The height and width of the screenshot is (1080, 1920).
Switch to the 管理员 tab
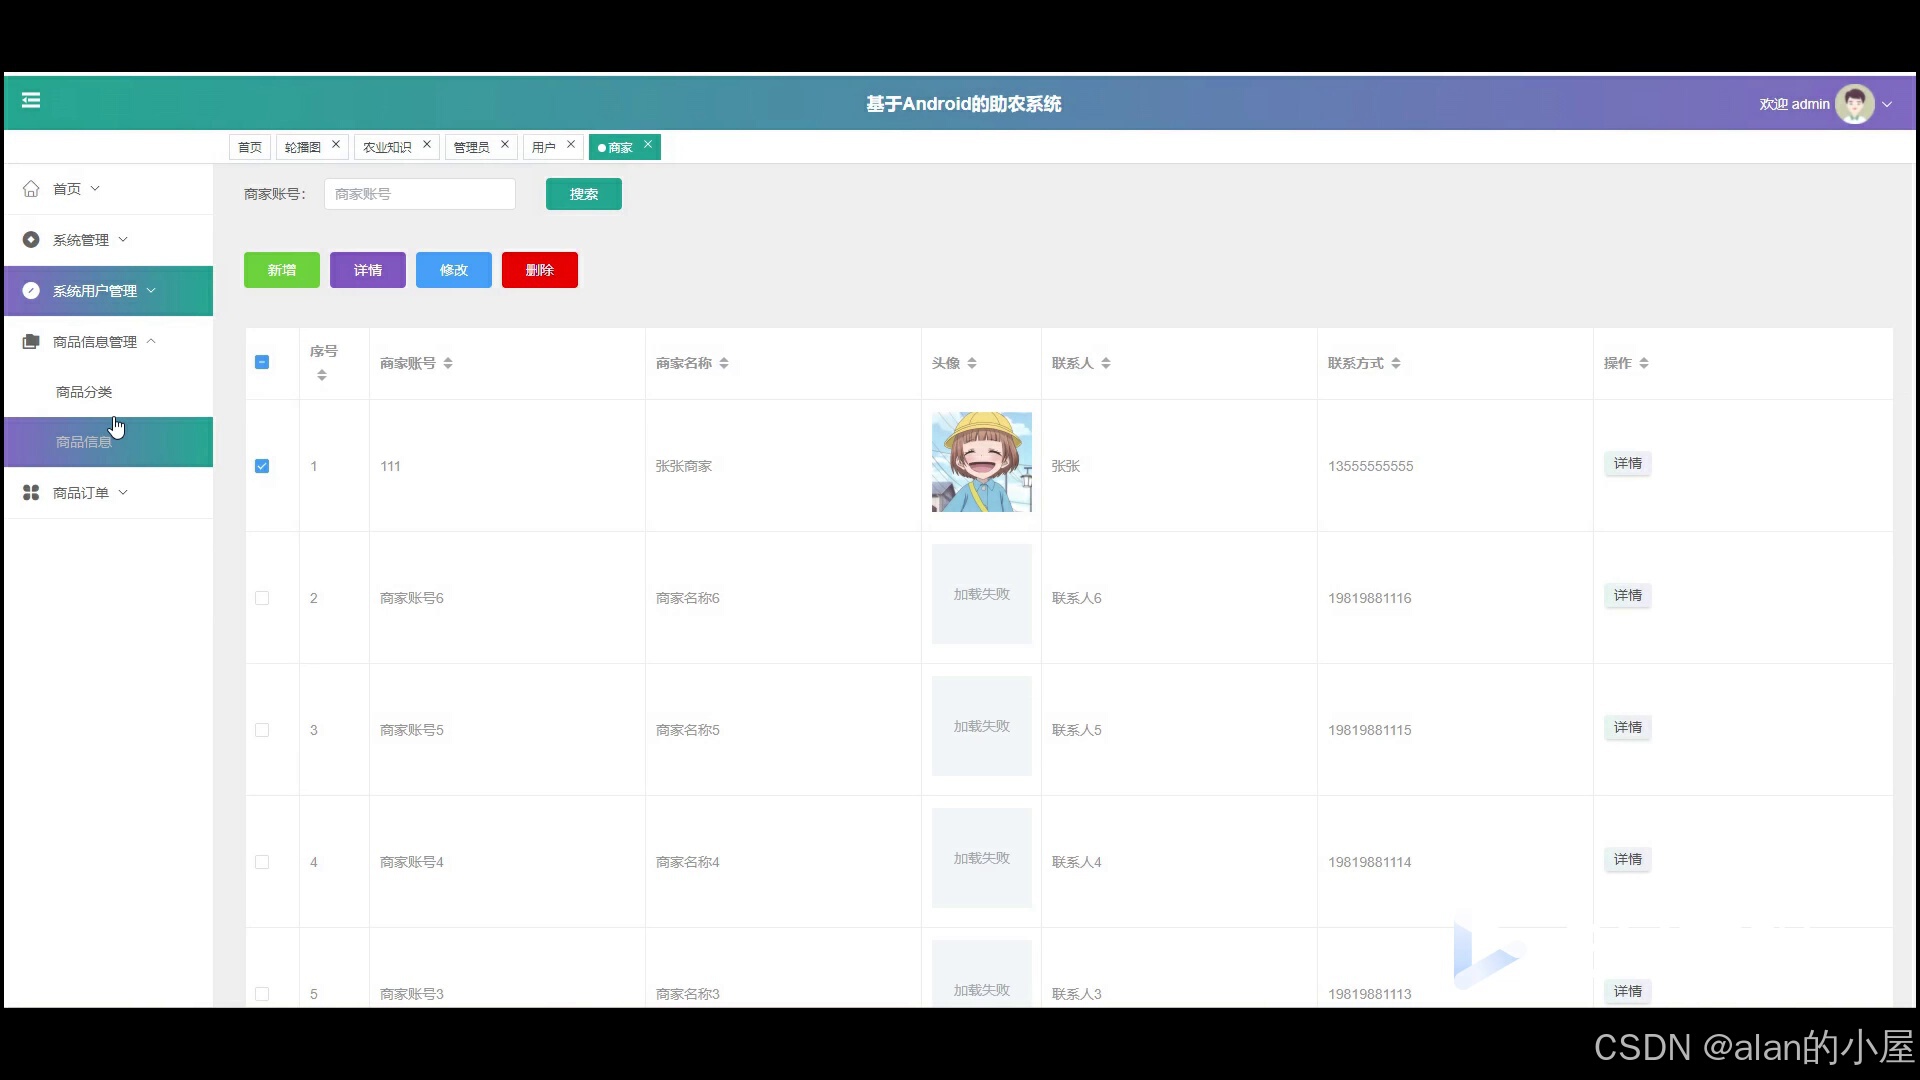point(471,147)
